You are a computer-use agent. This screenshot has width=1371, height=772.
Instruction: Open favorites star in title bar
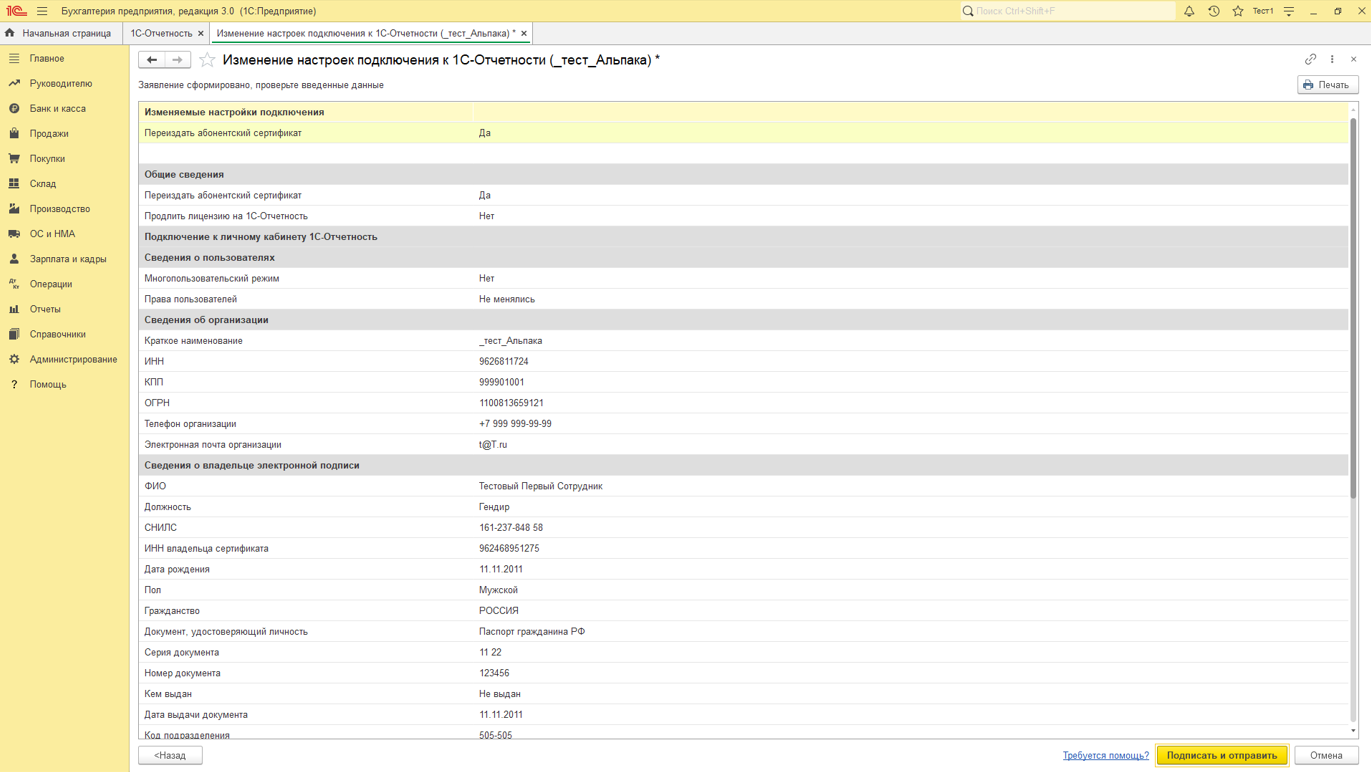click(x=1238, y=11)
